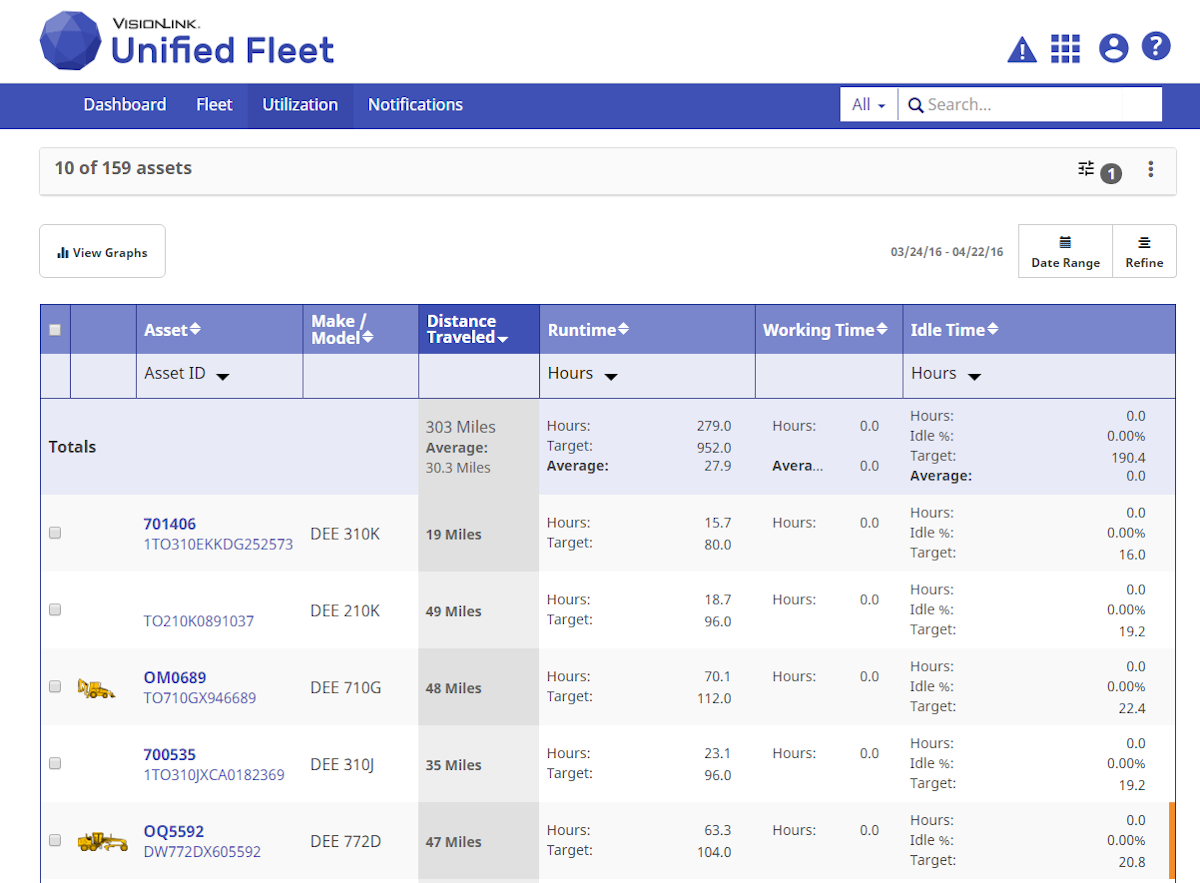Screen dimensions: 1200x883
Task: Toggle the select-all assets checkbox
Action: click(x=55, y=328)
